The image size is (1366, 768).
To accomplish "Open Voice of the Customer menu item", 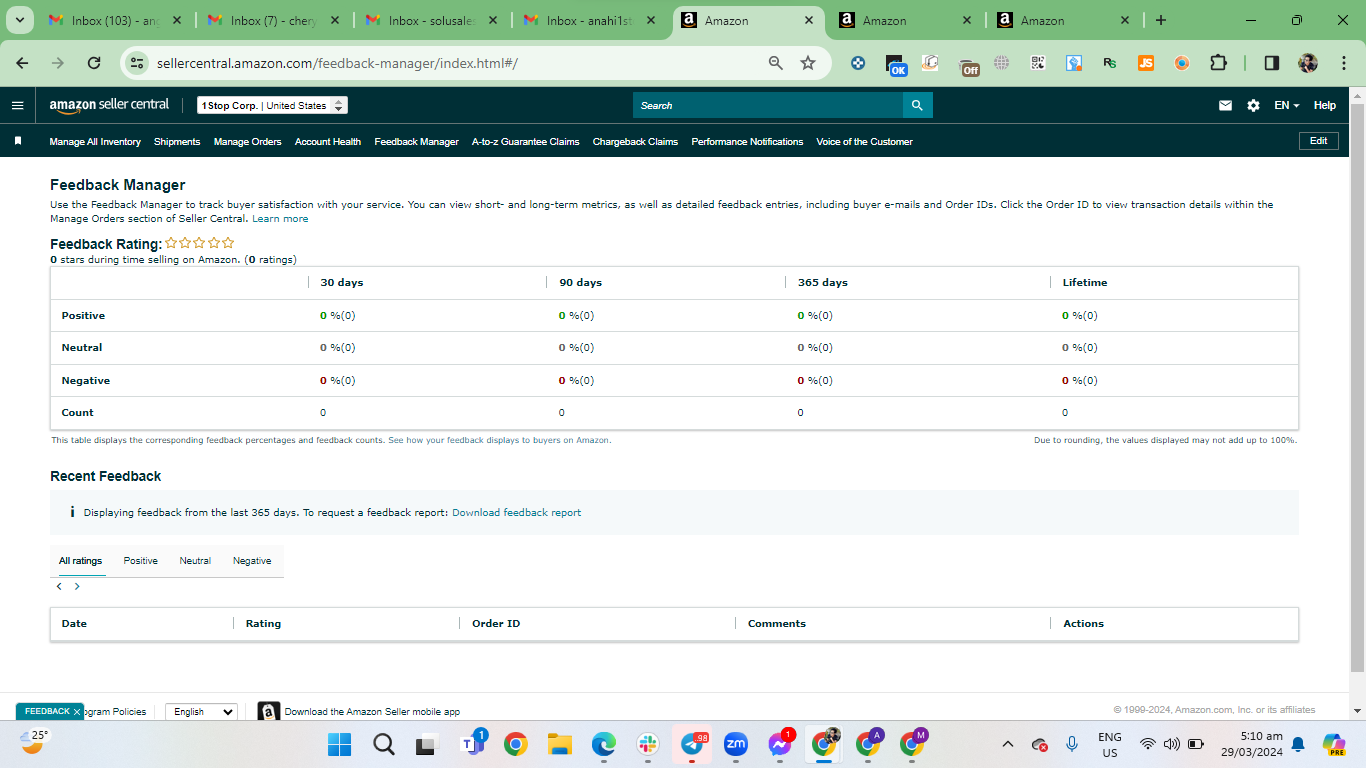I will (864, 142).
